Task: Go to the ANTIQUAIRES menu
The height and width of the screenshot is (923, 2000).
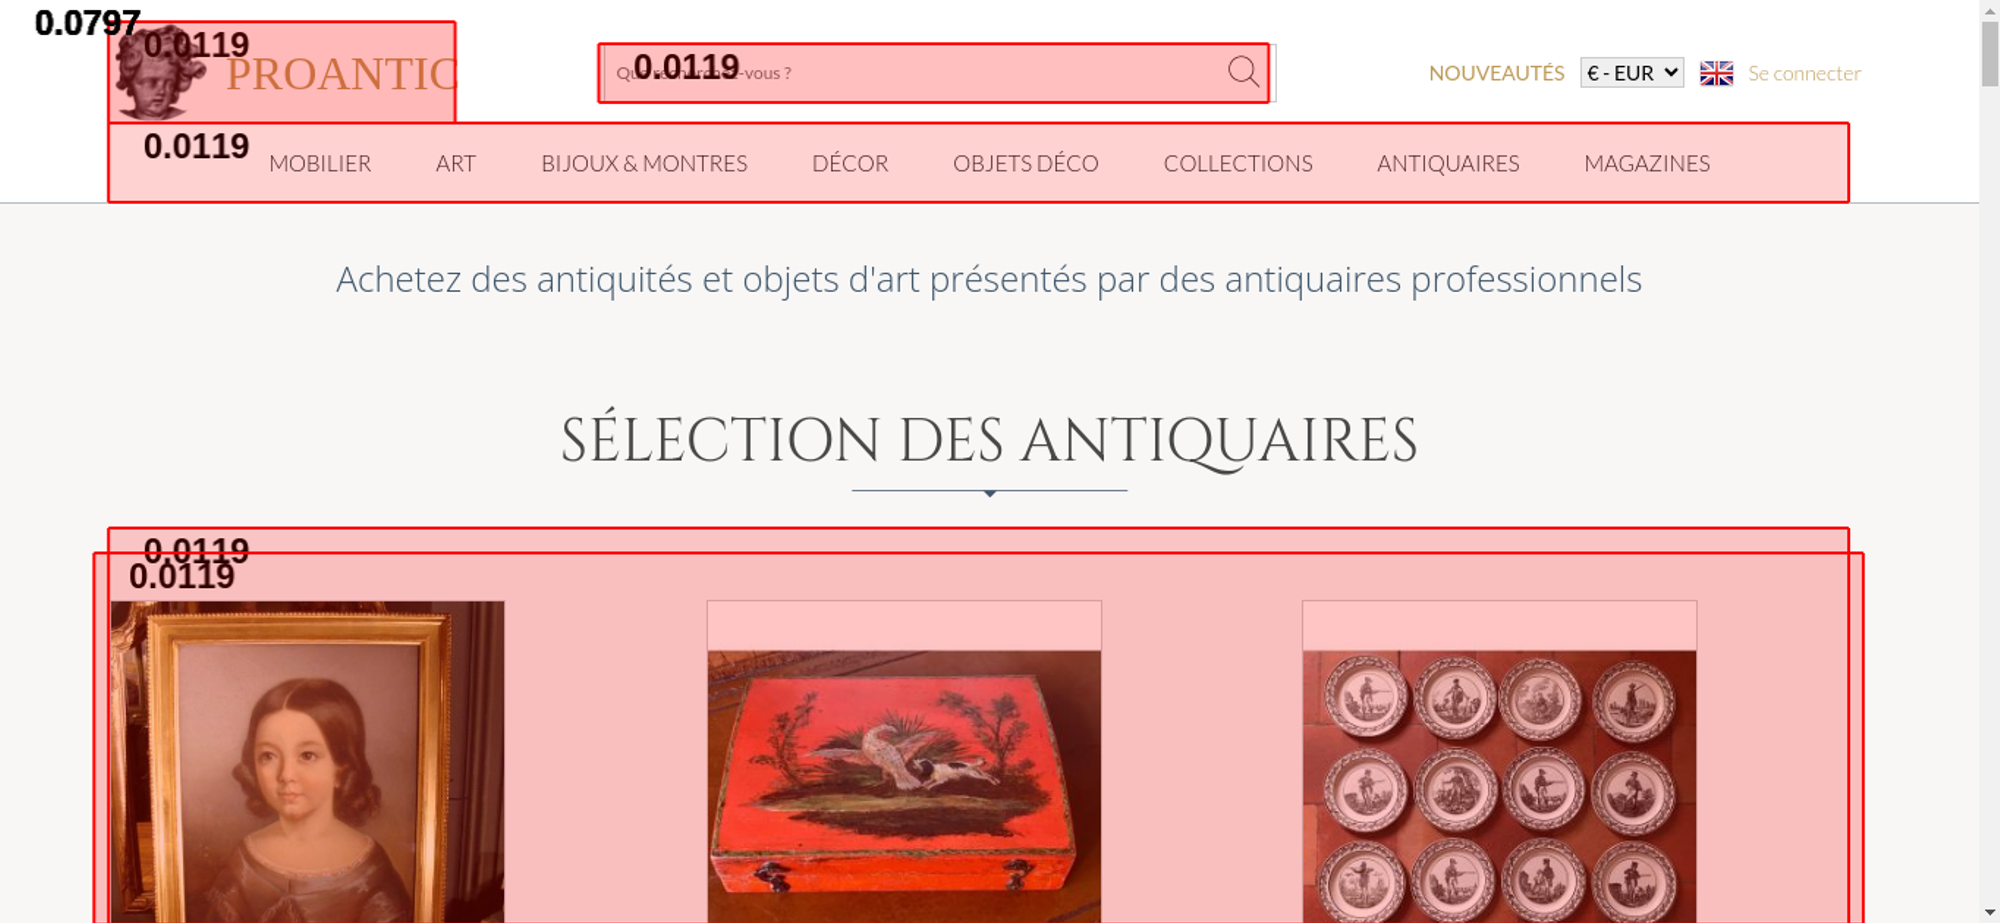Action: click(1448, 163)
